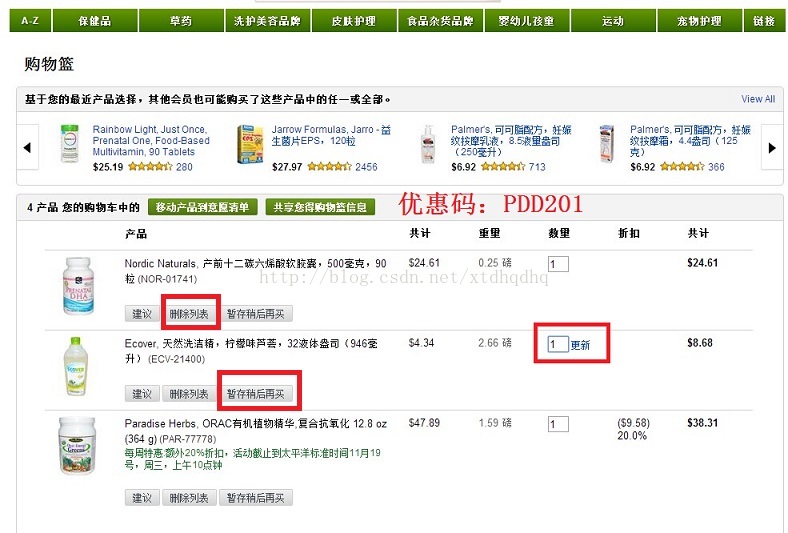Click 暂存稍后再买 for Nordic Naturals

(x=256, y=314)
